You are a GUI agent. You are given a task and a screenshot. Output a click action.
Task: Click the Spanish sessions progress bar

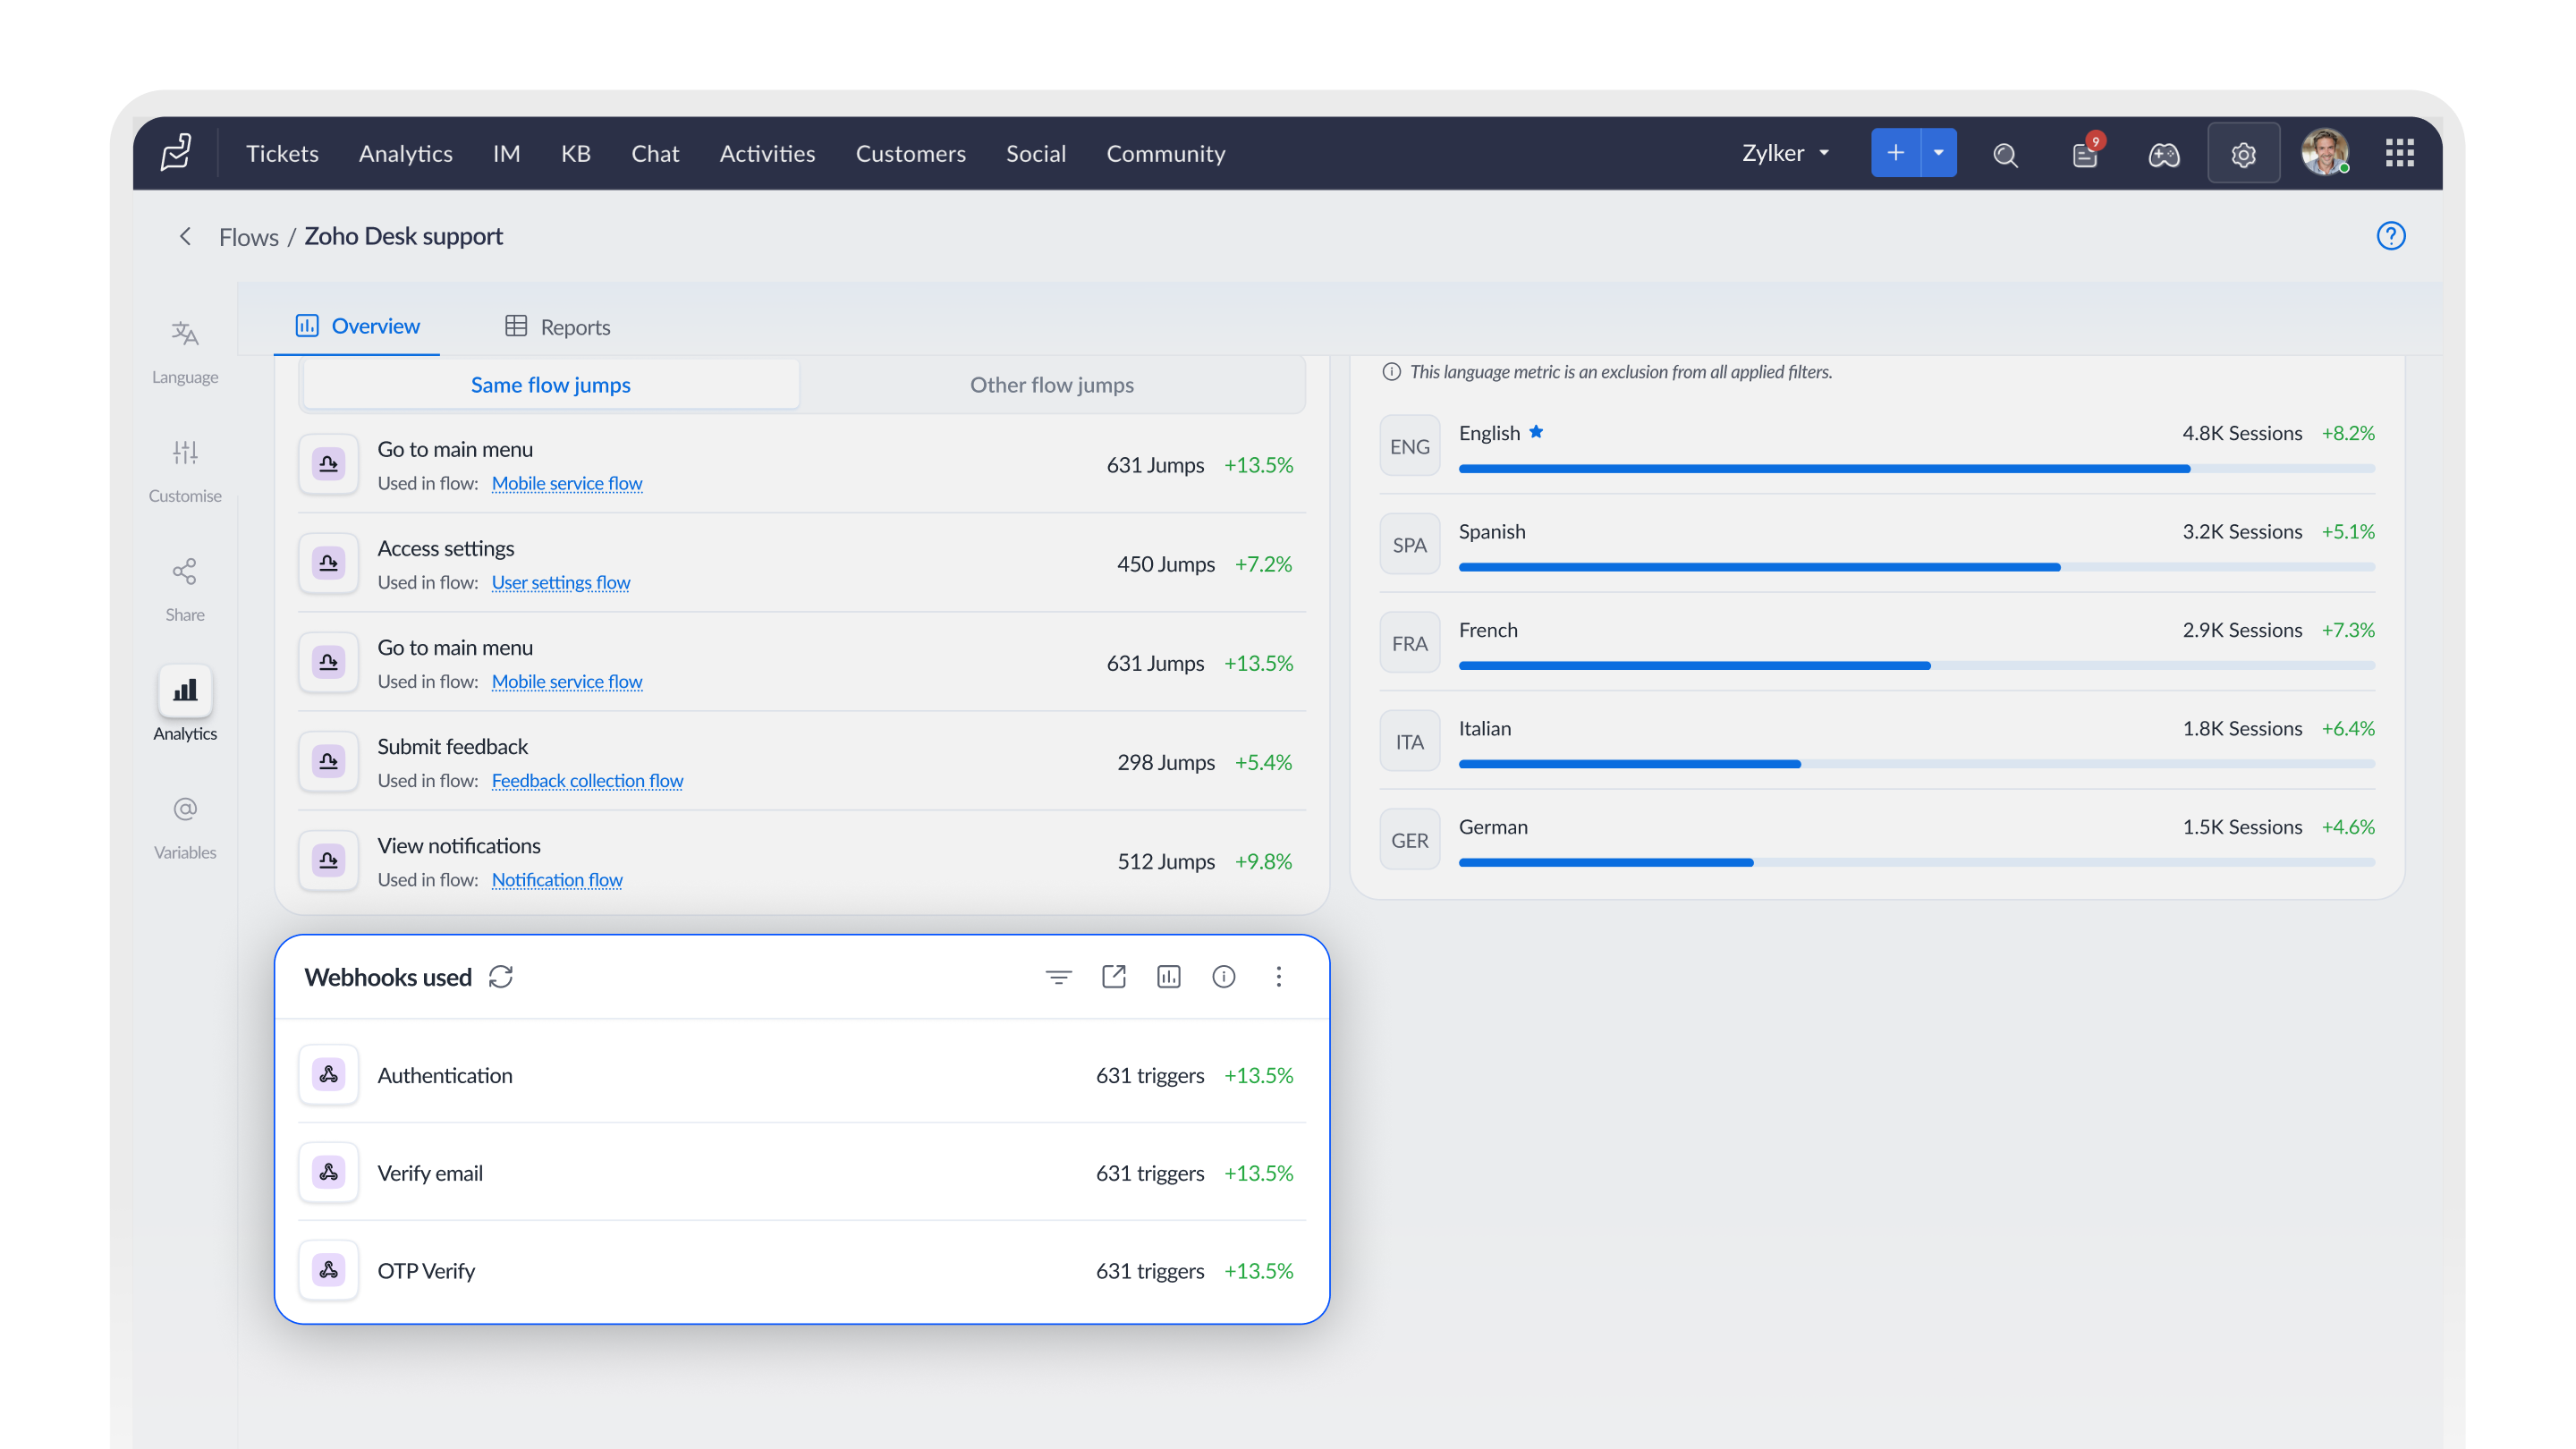1916,567
